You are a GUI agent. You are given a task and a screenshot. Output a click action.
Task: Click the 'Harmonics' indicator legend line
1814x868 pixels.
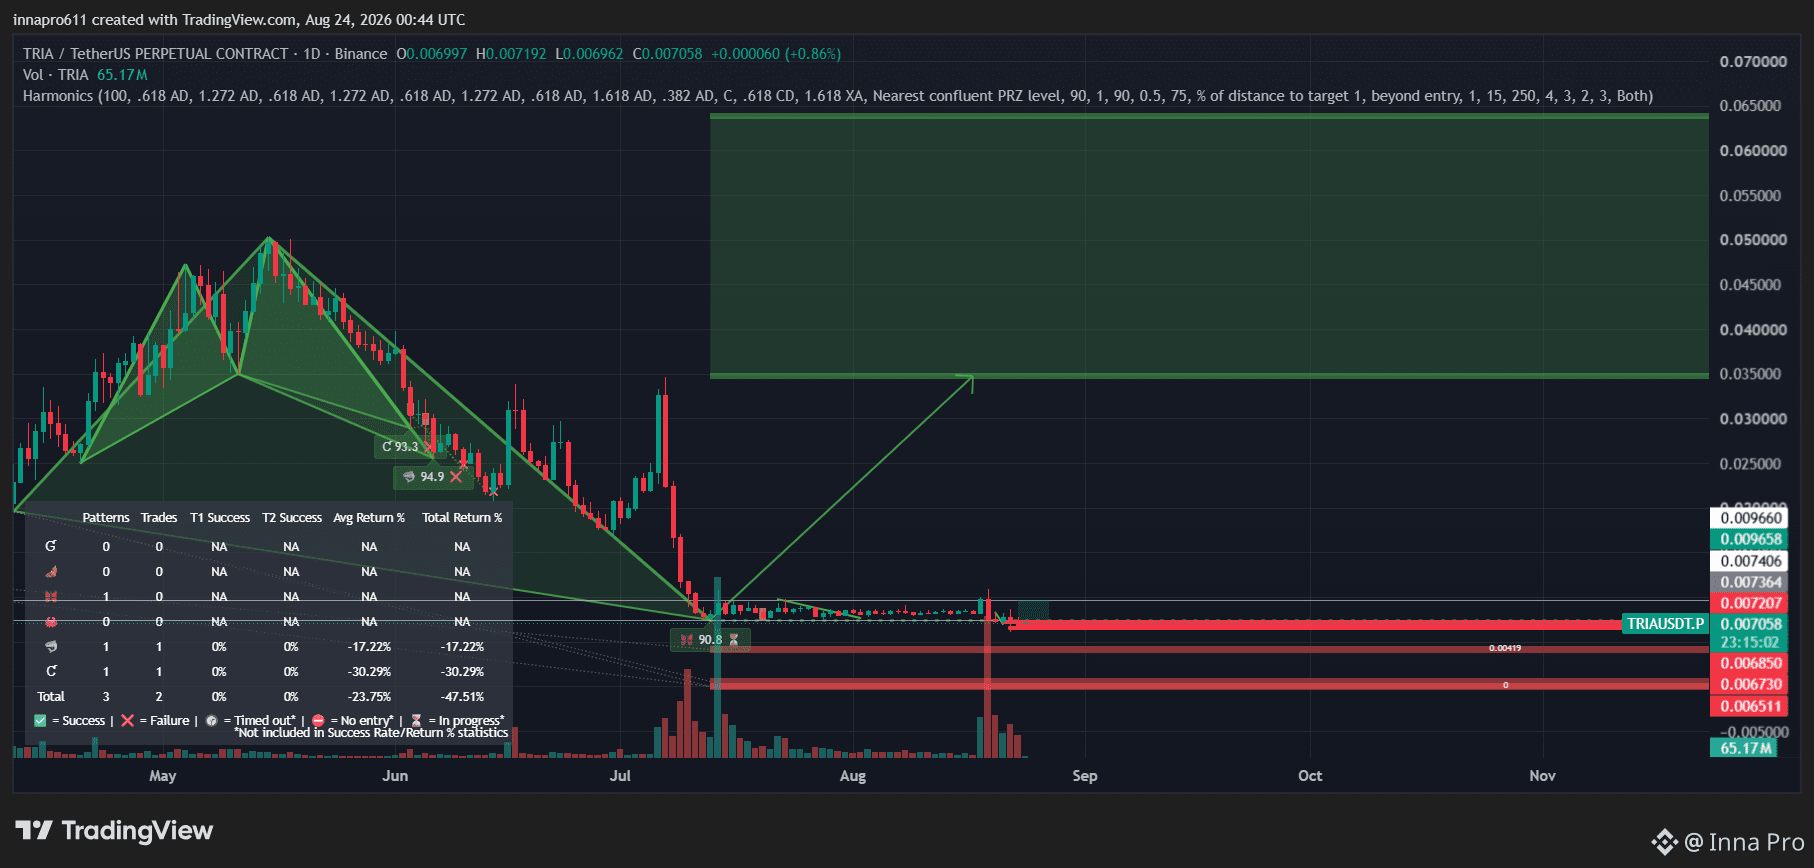[x=838, y=96]
